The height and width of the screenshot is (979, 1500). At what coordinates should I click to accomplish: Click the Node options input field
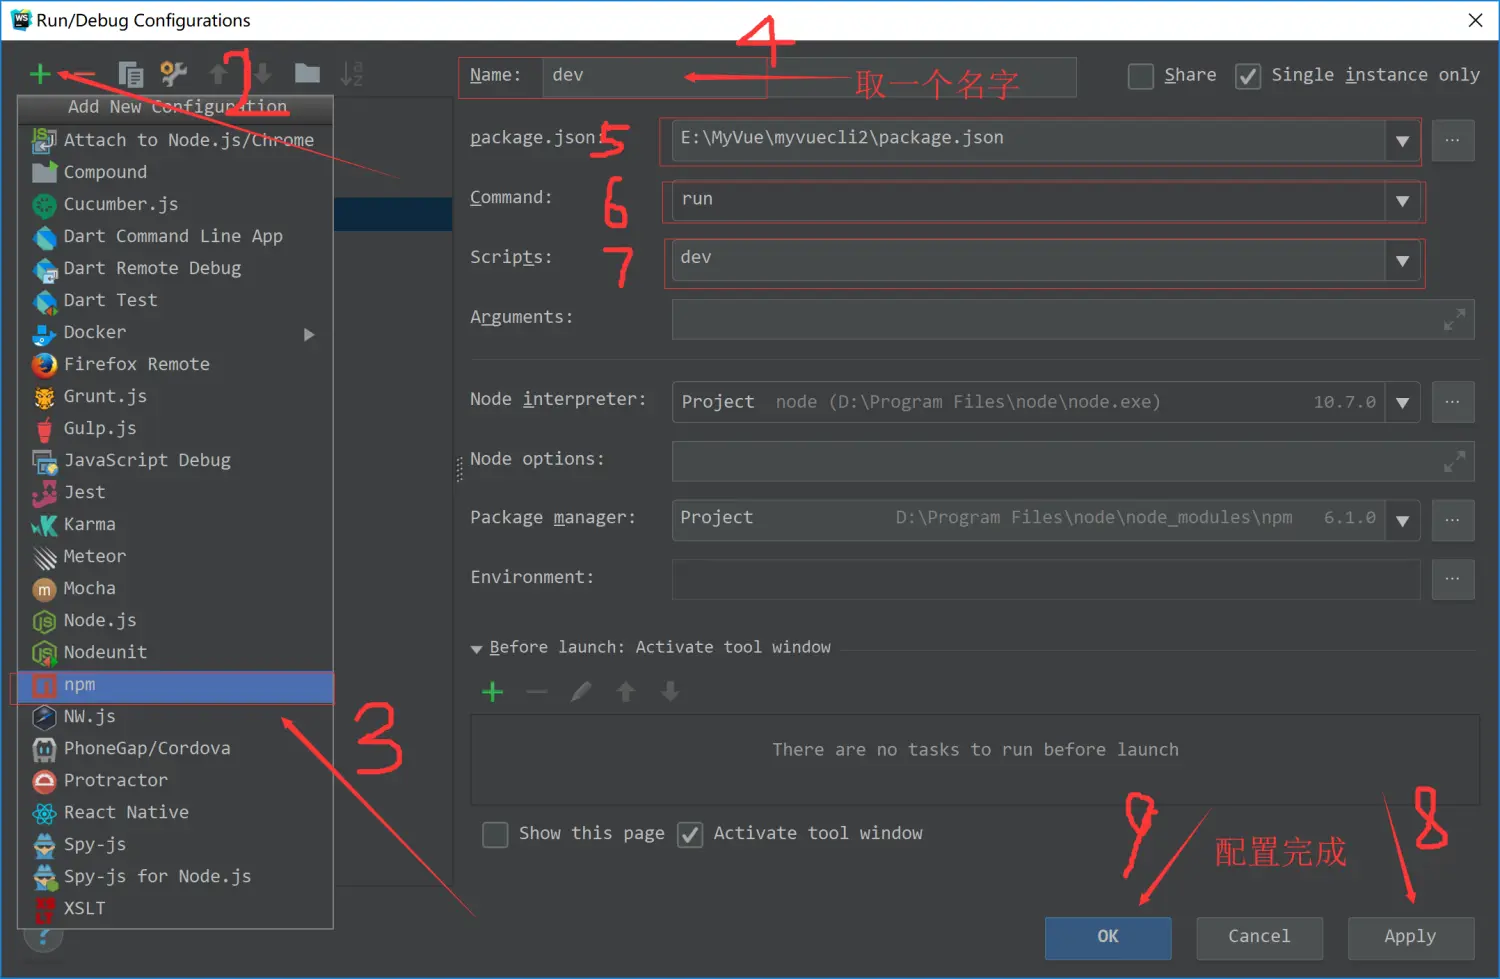1073,461
